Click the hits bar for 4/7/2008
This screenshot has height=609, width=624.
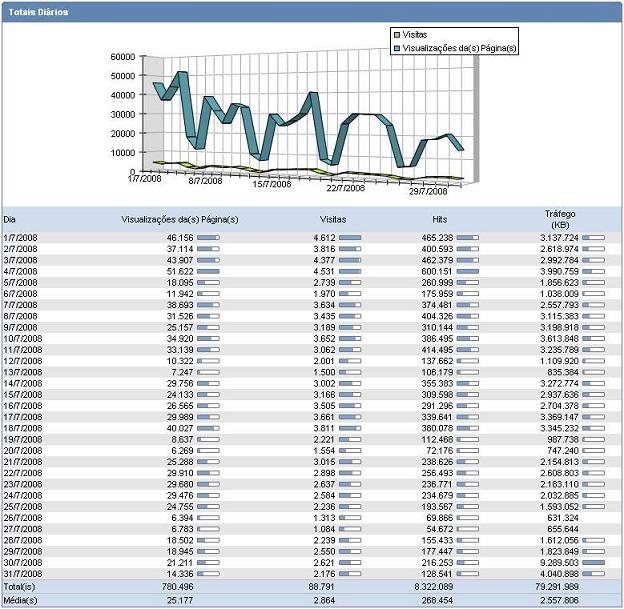[x=467, y=270]
